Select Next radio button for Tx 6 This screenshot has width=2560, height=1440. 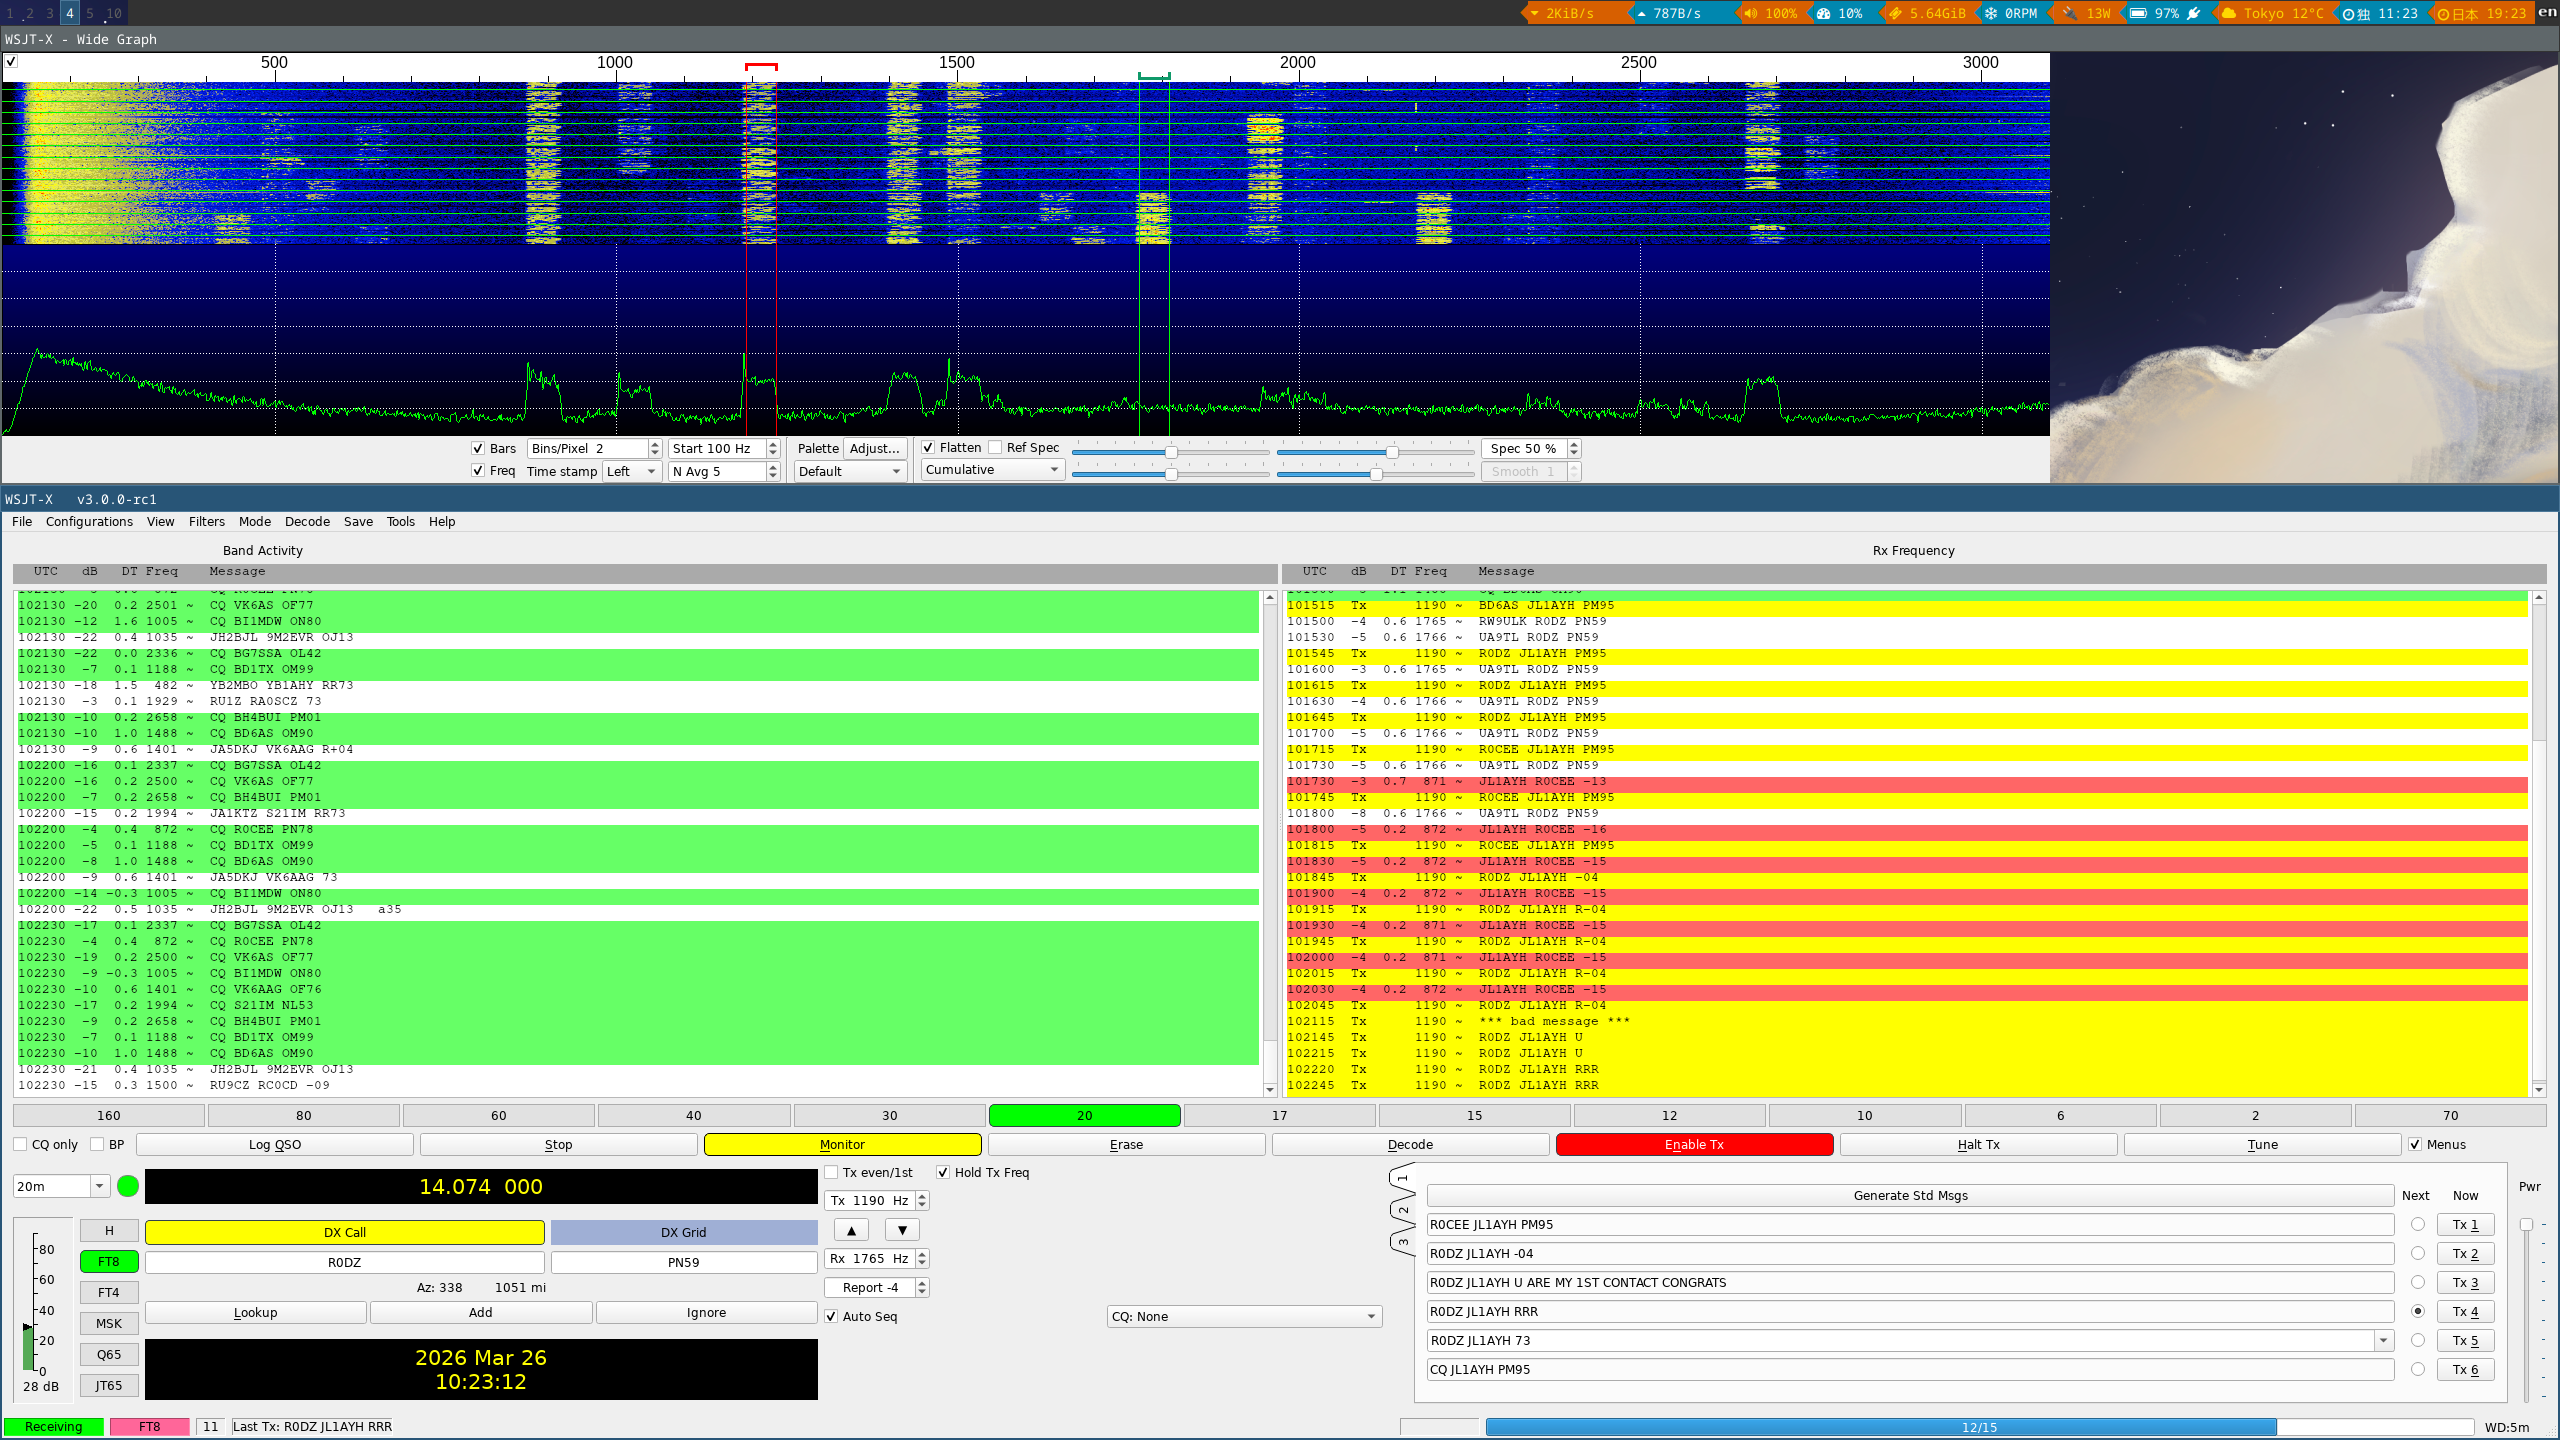2418,1369
